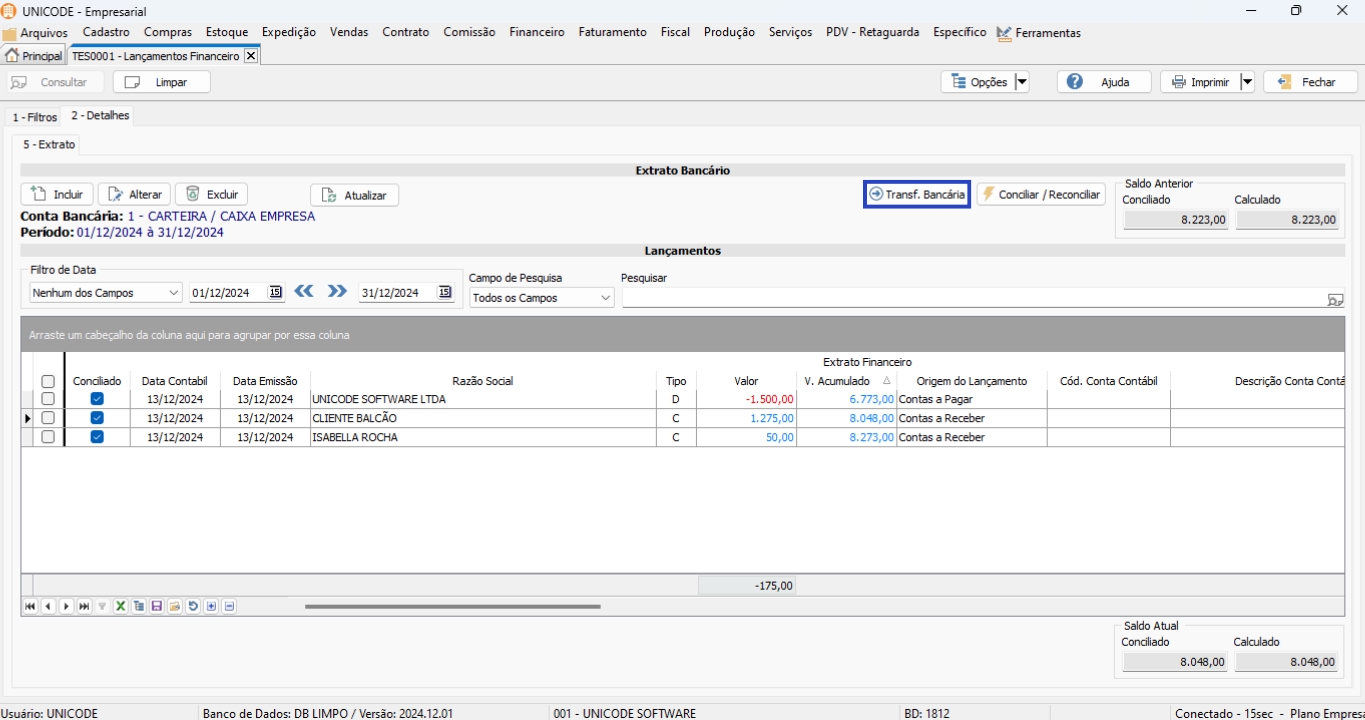The image size is (1365, 720).
Task: Click the grid horizontal scrollbar
Action: coord(452,606)
